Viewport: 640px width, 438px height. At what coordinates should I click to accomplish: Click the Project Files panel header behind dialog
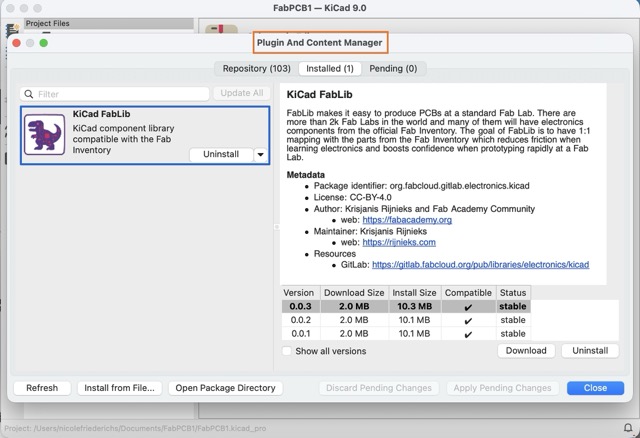coord(109,24)
